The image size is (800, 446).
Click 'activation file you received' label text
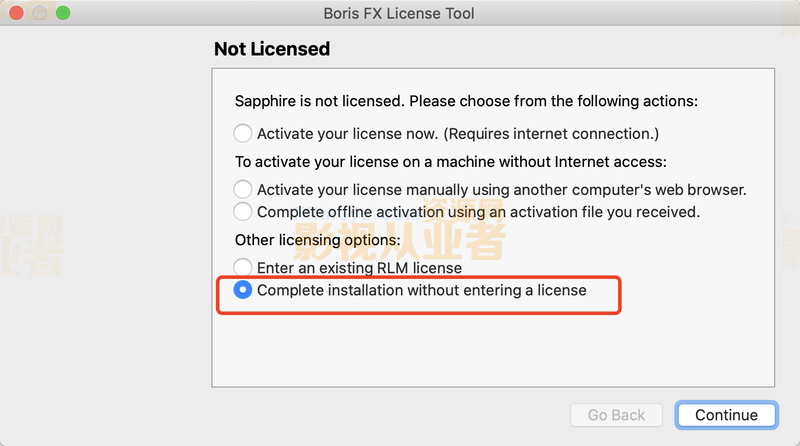tap(605, 212)
